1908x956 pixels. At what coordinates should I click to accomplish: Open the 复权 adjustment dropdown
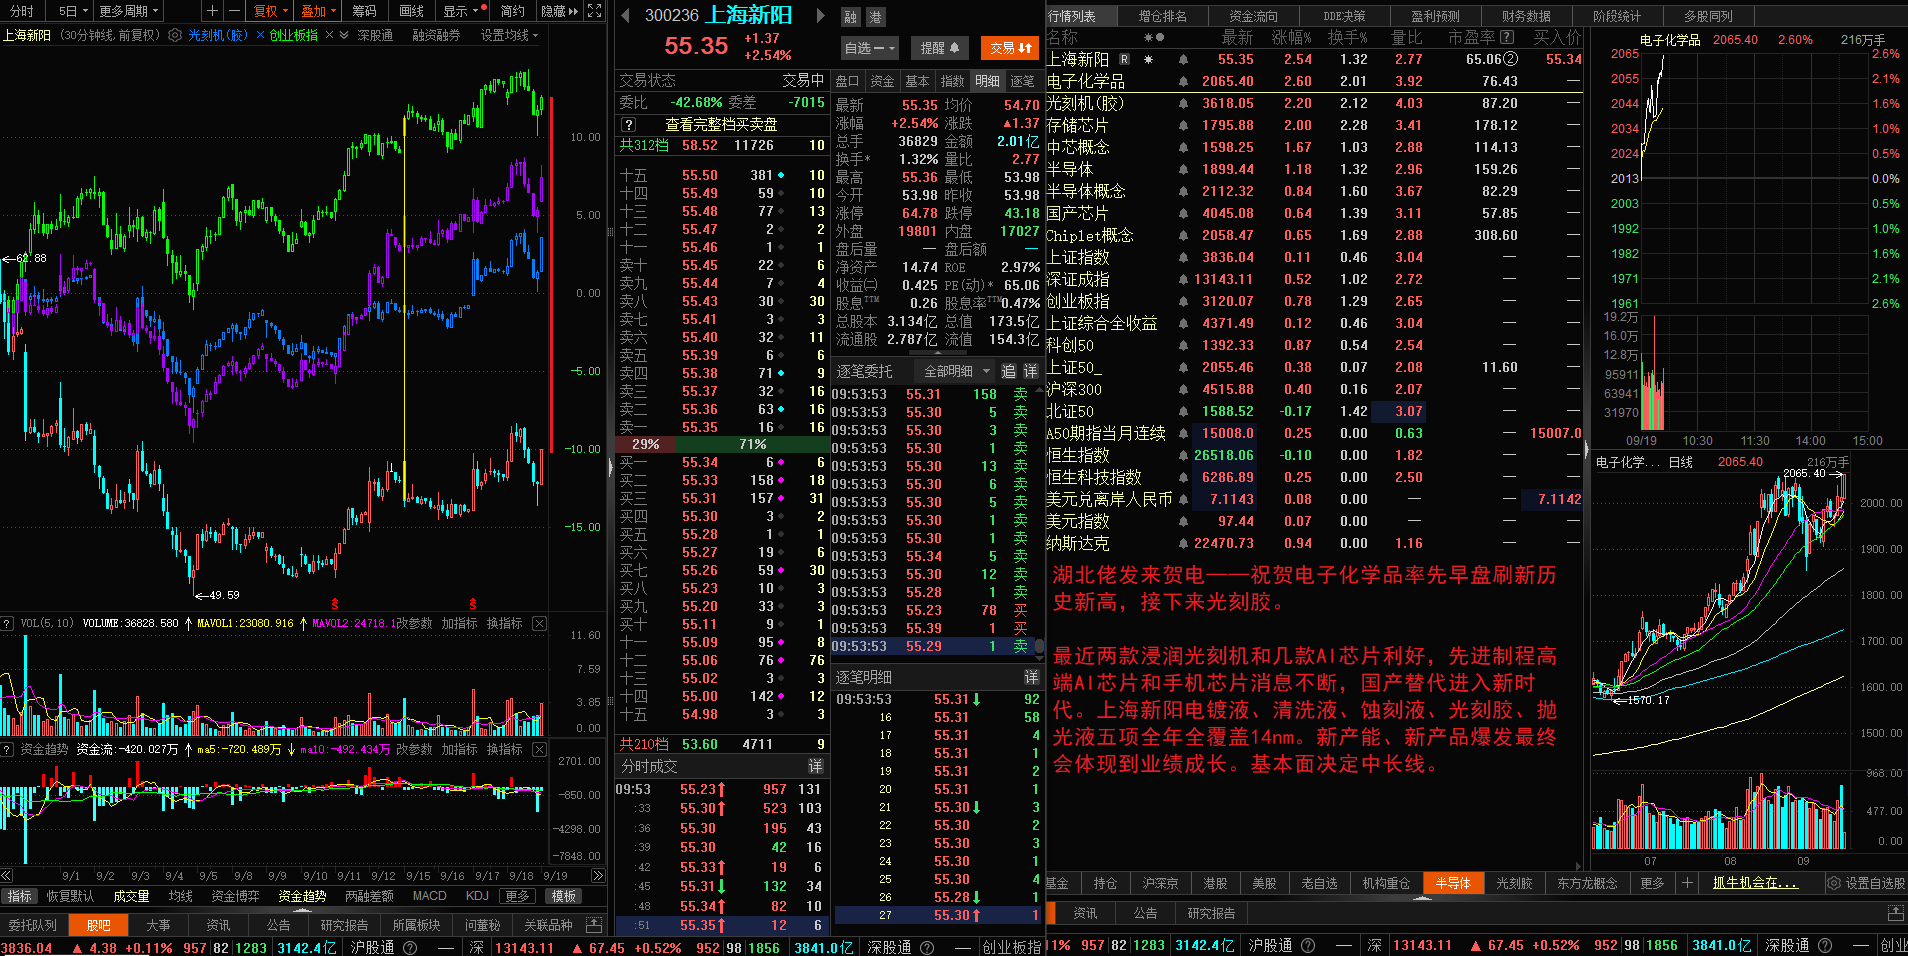(271, 11)
